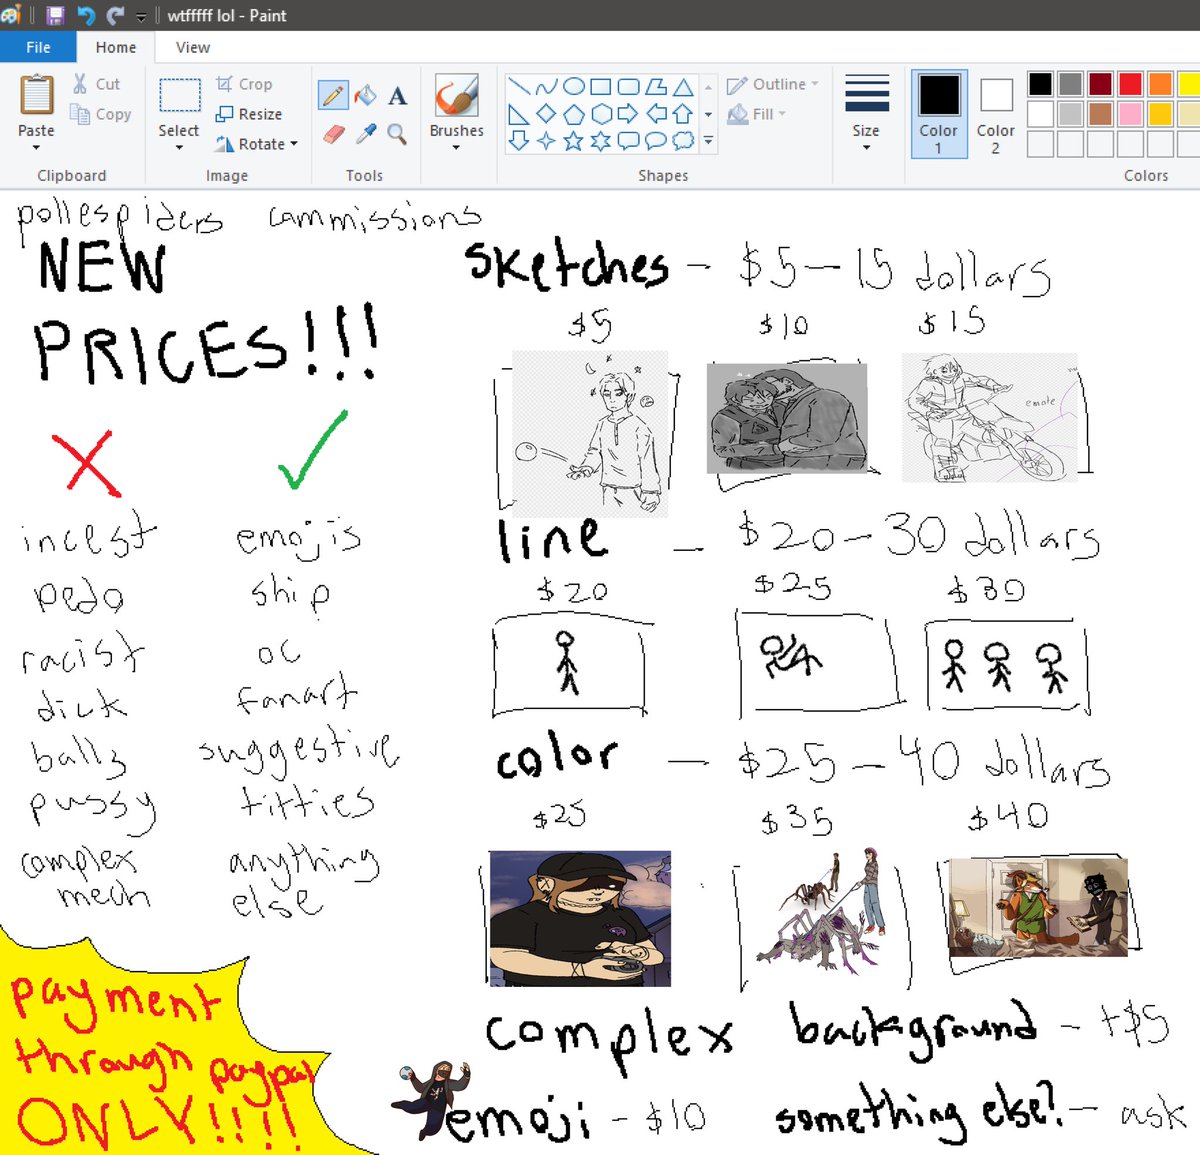Choose the Line shape

click(518, 86)
